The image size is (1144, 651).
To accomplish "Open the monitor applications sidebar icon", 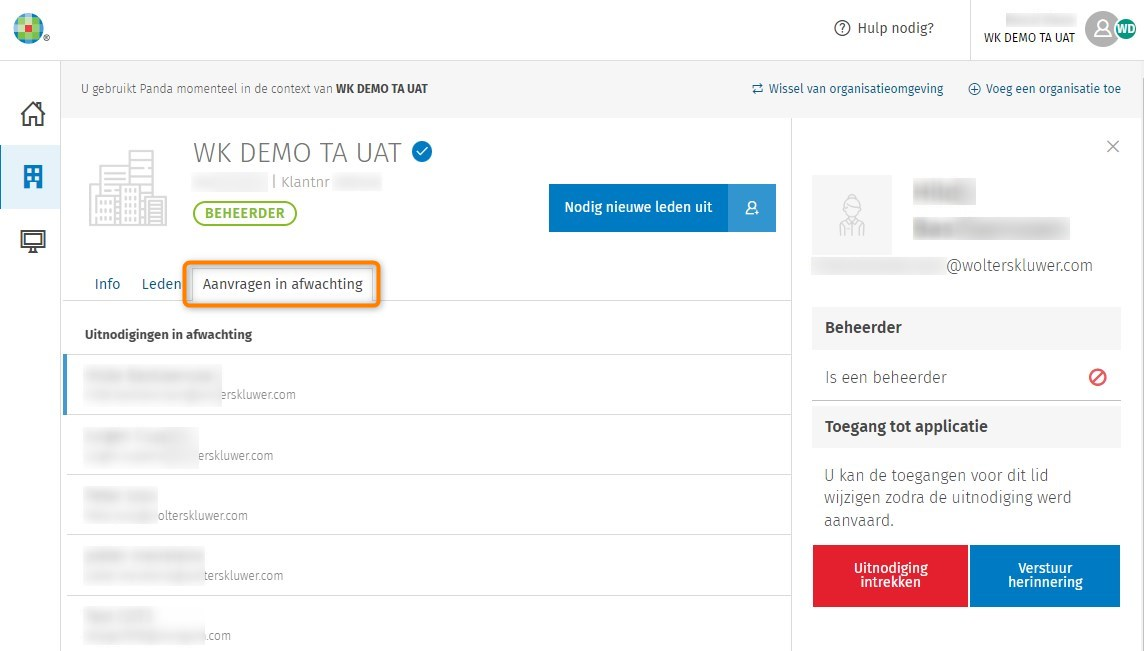I will point(33,241).
